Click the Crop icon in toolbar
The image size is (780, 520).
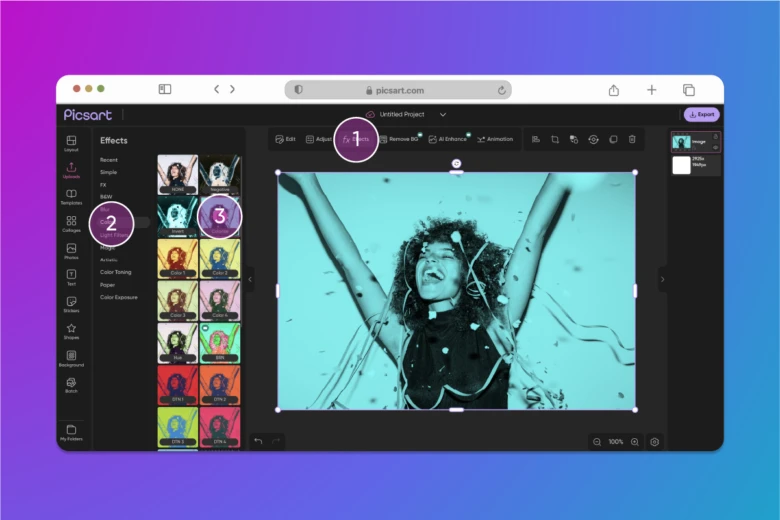555,139
